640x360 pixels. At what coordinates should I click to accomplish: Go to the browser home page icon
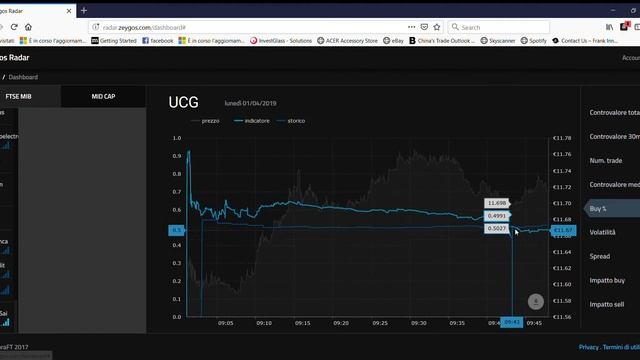tap(28, 27)
